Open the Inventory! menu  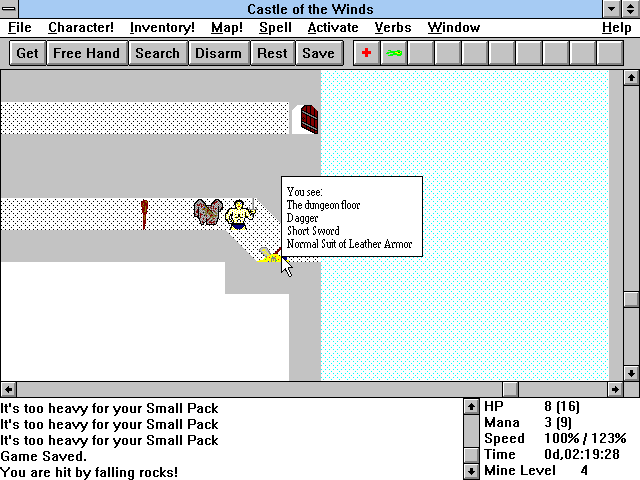coord(162,28)
